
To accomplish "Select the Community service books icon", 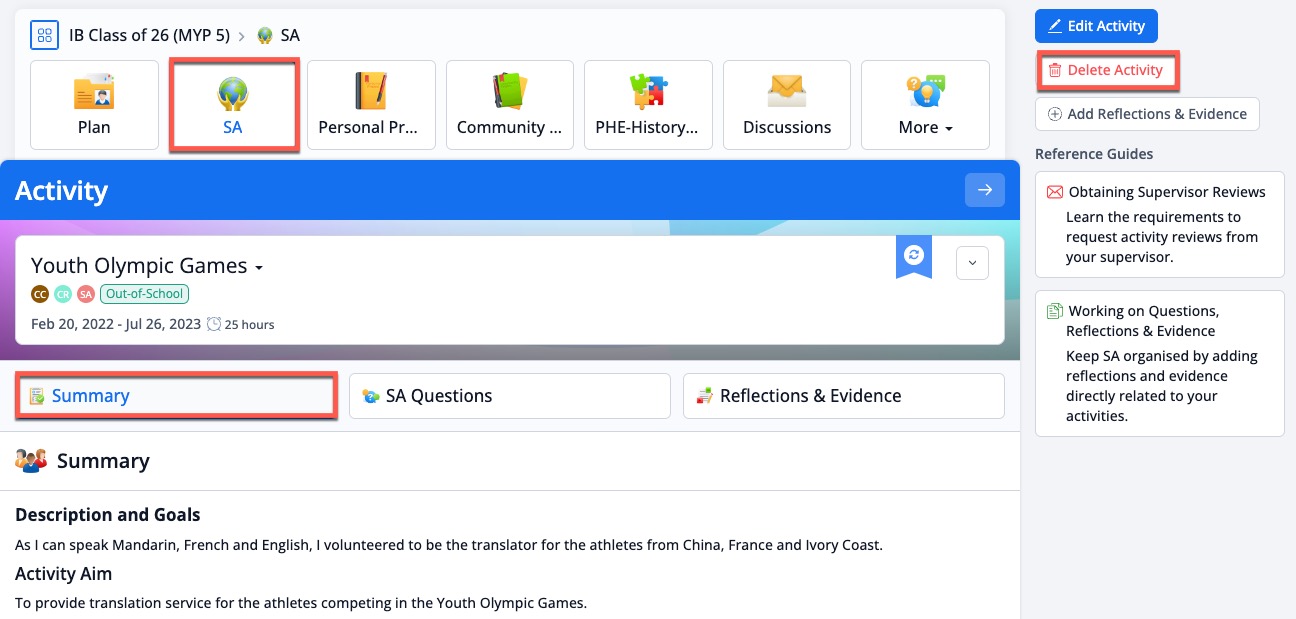I will point(510,90).
